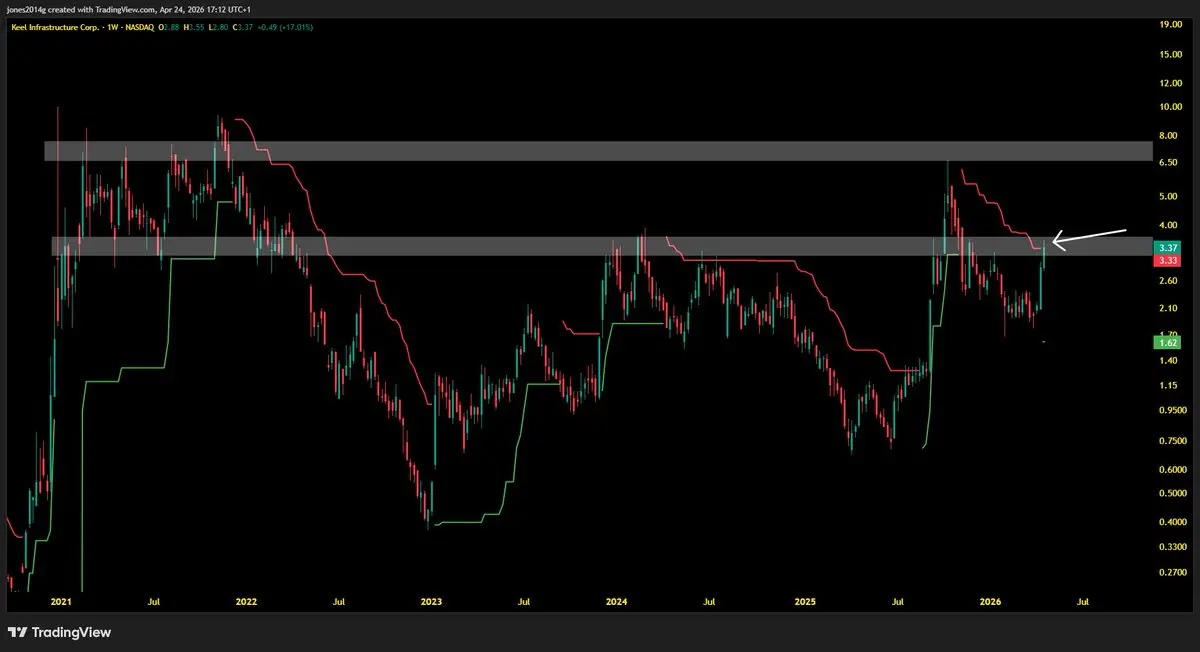Viewport: 1200px width, 652px height.
Task: Click the 10.00 price axis label
Action: 1172,107
